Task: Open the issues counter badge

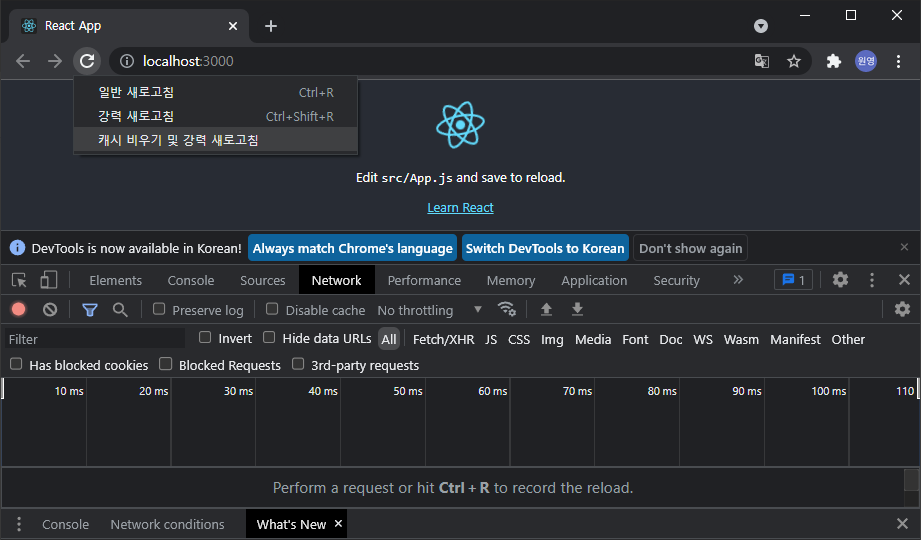Action: pyautogui.click(x=794, y=280)
